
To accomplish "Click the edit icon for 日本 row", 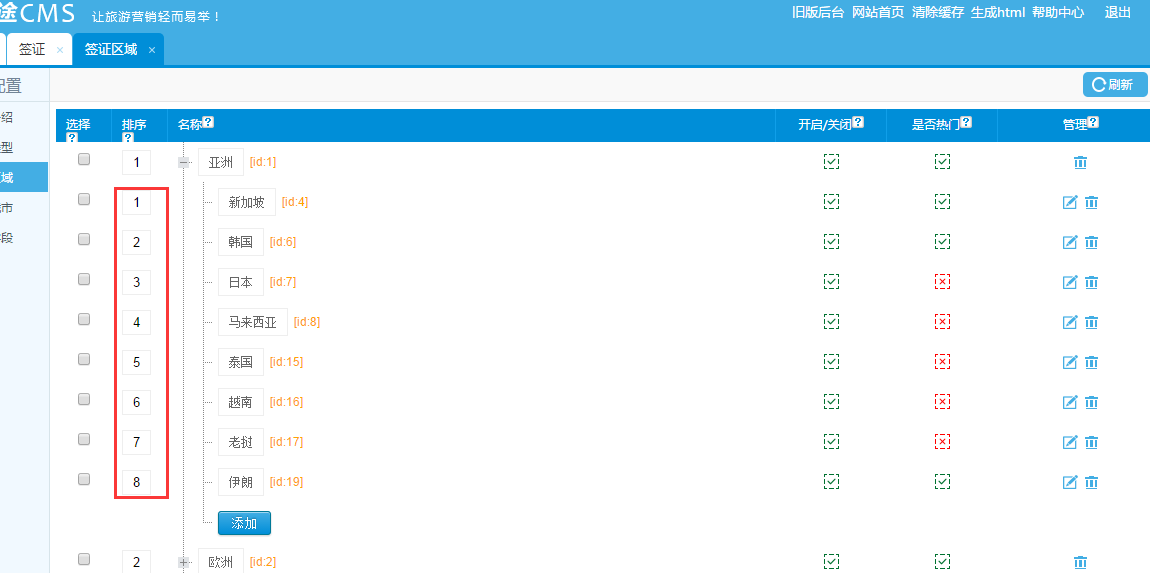I will [1069, 282].
